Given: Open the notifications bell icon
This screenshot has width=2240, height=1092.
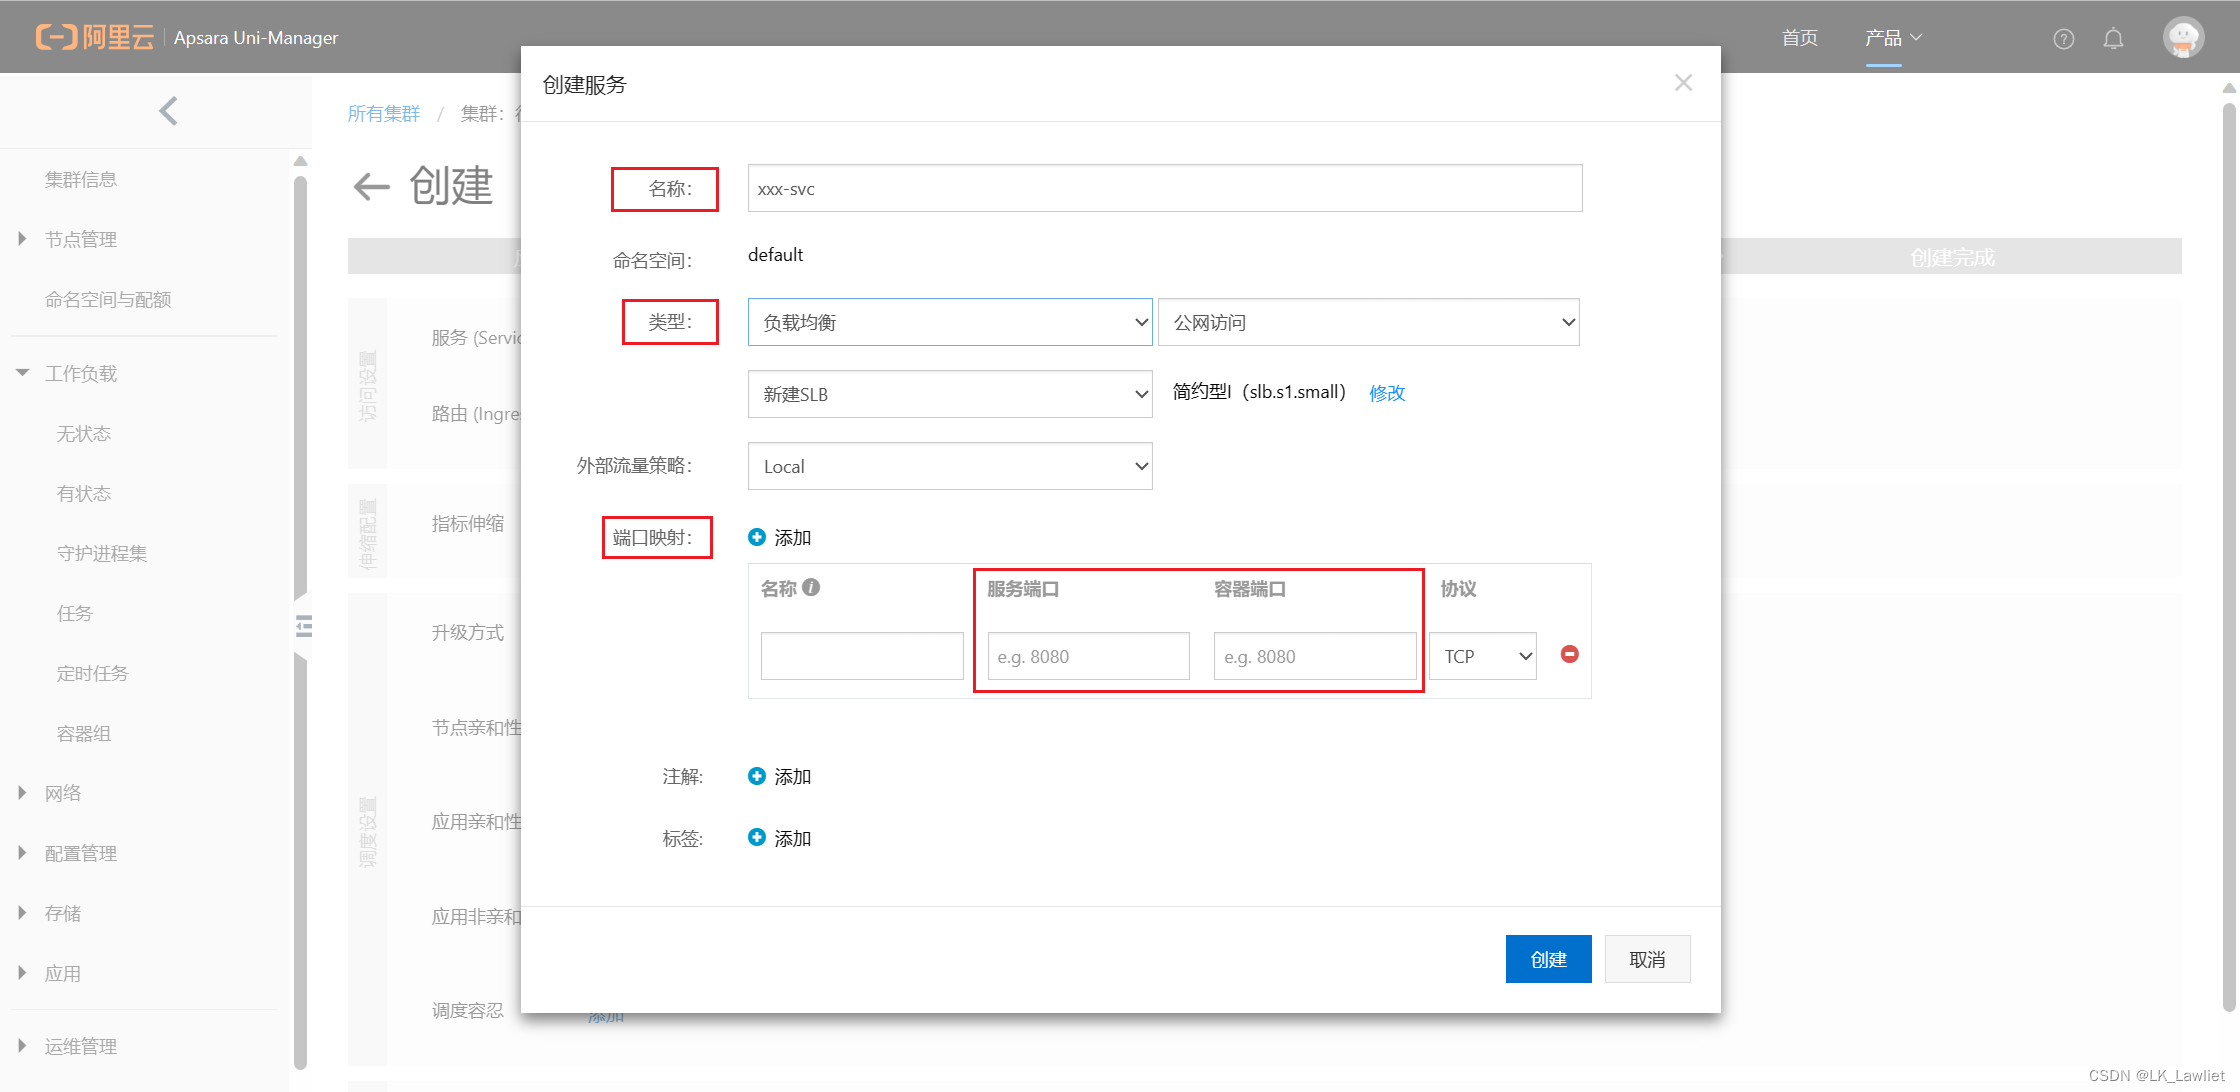Looking at the screenshot, I should click(x=2113, y=39).
